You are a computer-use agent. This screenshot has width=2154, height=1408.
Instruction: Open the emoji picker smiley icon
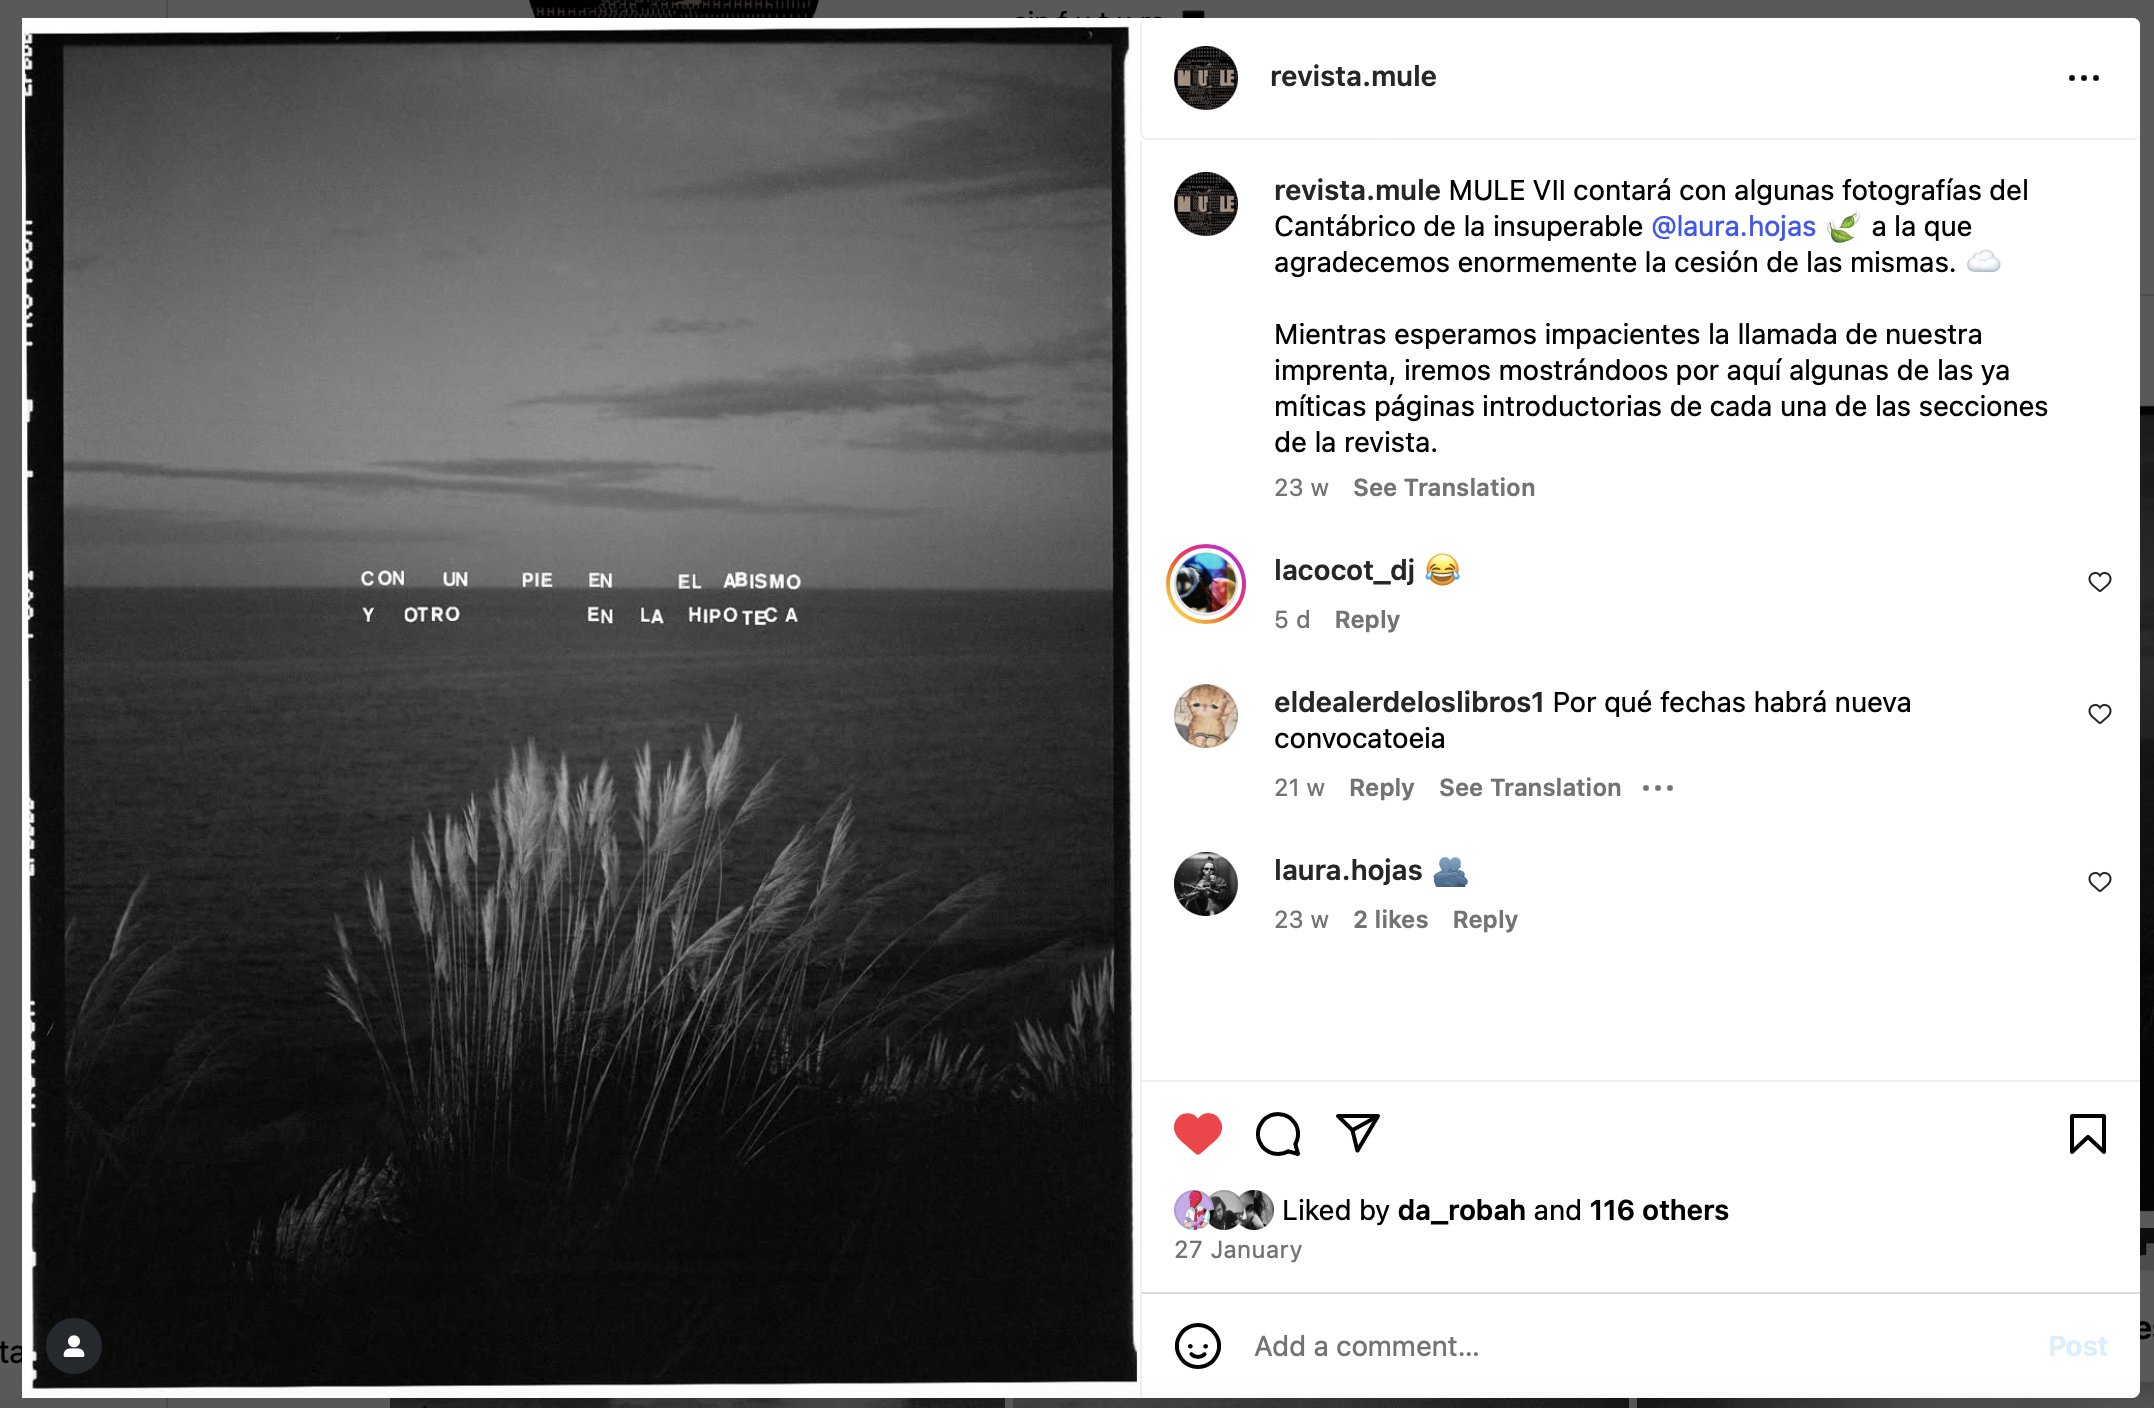(x=1197, y=1346)
